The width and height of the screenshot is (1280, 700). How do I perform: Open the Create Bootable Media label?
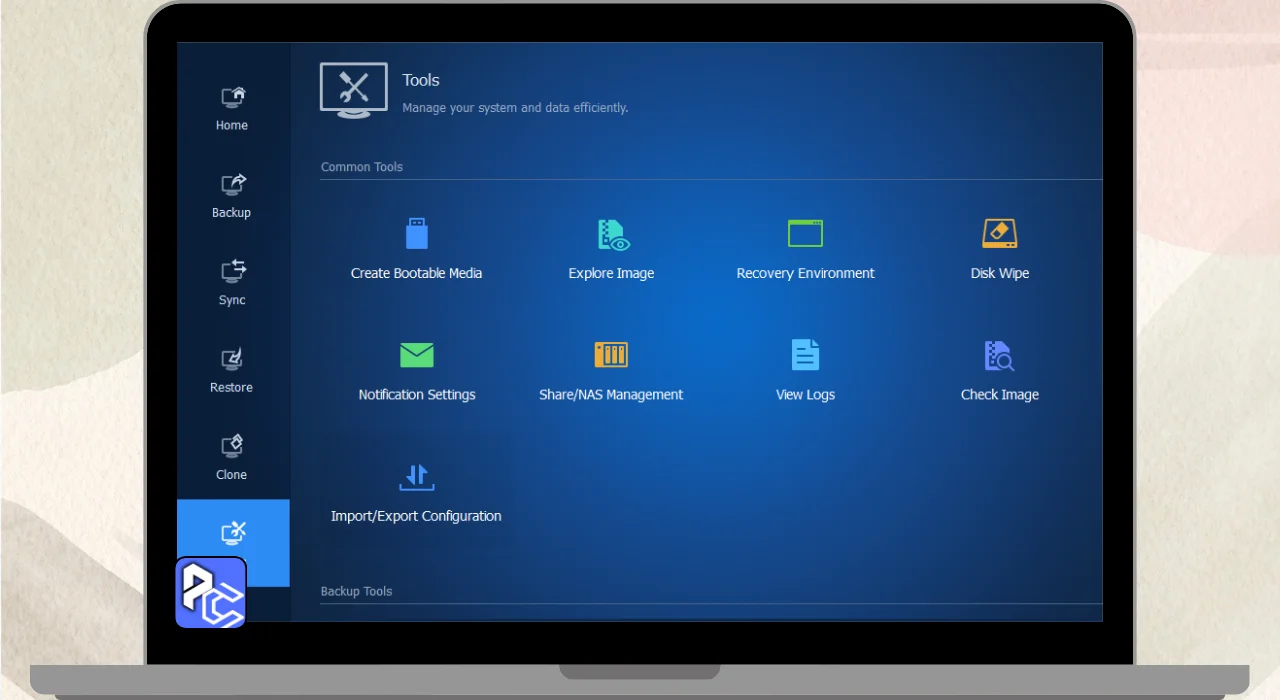coord(416,273)
